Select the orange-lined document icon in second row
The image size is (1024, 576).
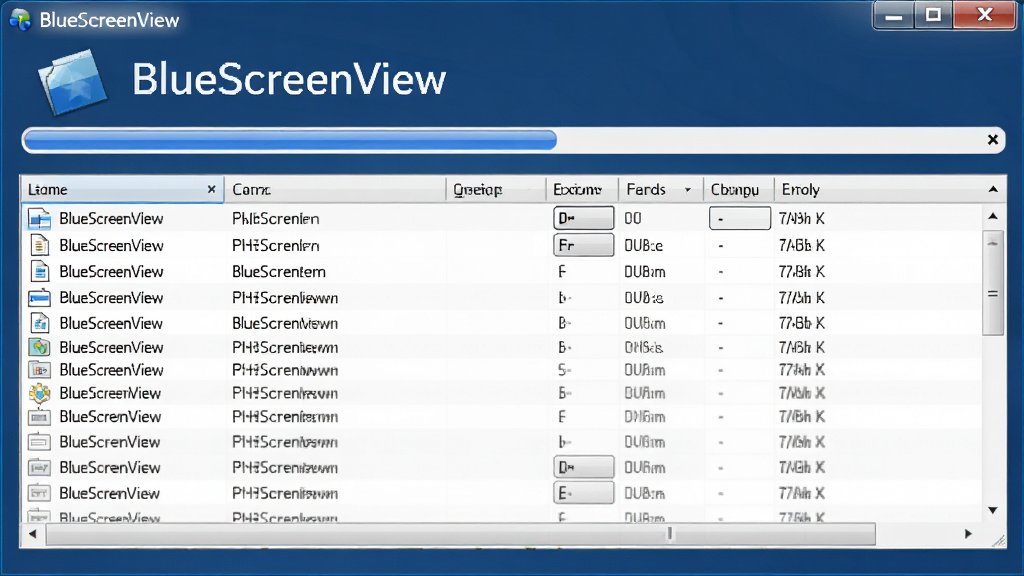pos(40,246)
